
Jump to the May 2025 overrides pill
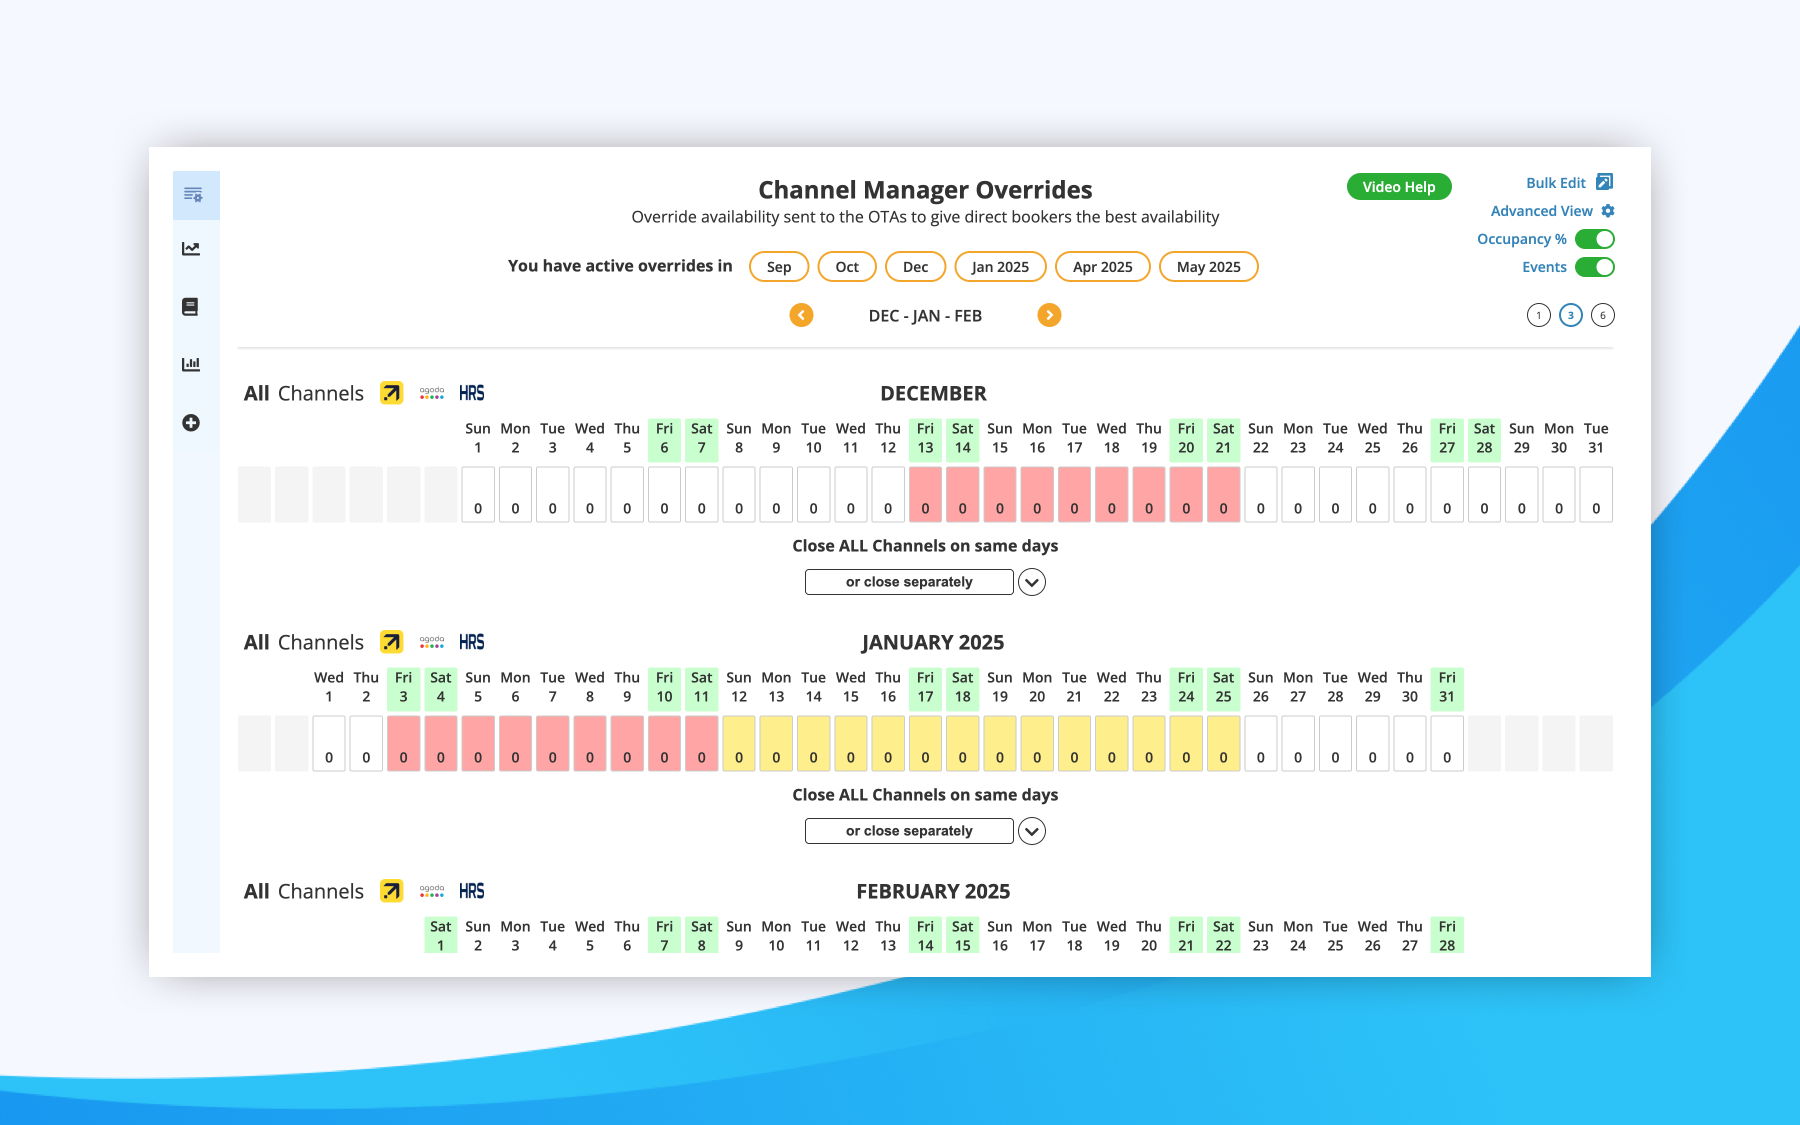(1208, 267)
